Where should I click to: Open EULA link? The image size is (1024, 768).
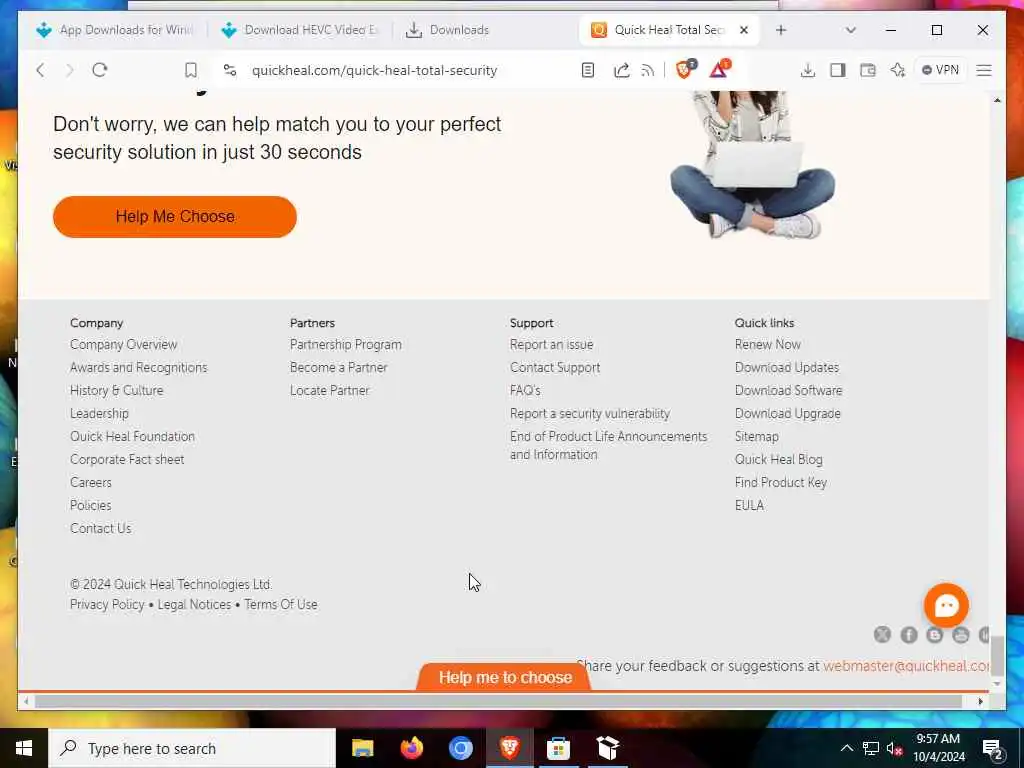(749, 505)
